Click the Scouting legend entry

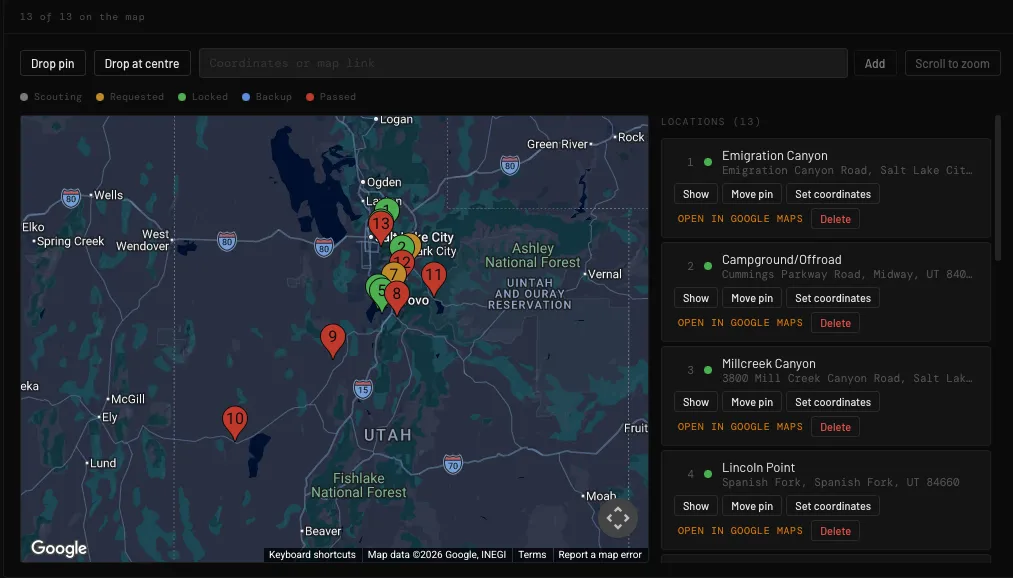(x=51, y=97)
